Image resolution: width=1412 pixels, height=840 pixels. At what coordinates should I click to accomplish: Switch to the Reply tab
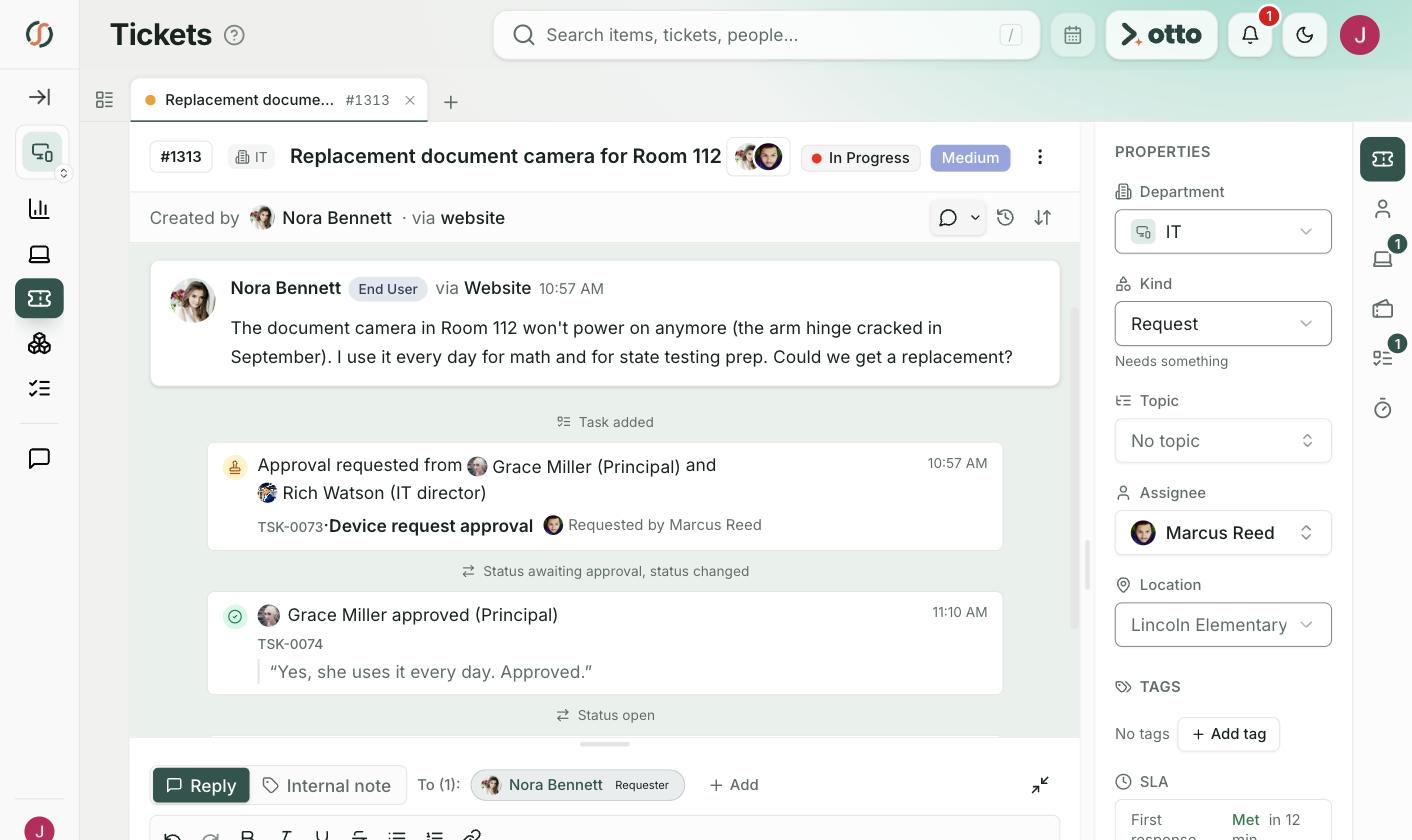coord(201,785)
